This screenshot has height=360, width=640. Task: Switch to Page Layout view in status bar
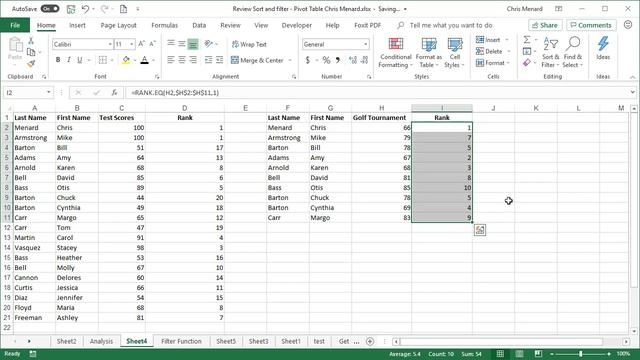pyautogui.click(x=519, y=353)
